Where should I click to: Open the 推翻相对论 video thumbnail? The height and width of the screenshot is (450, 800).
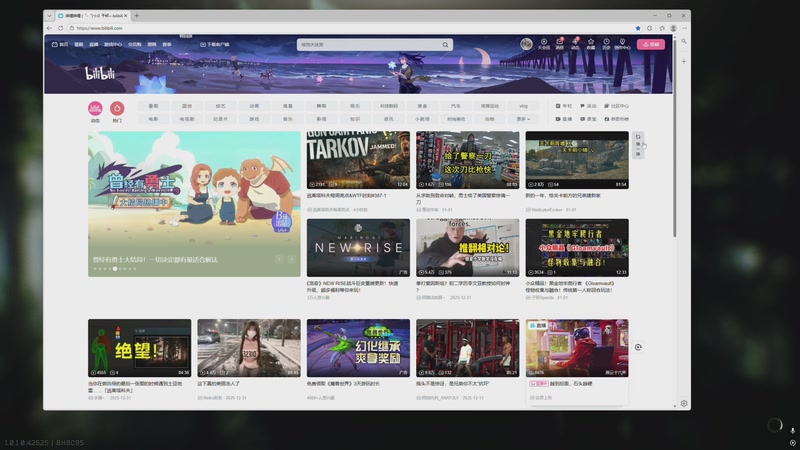(x=468, y=248)
